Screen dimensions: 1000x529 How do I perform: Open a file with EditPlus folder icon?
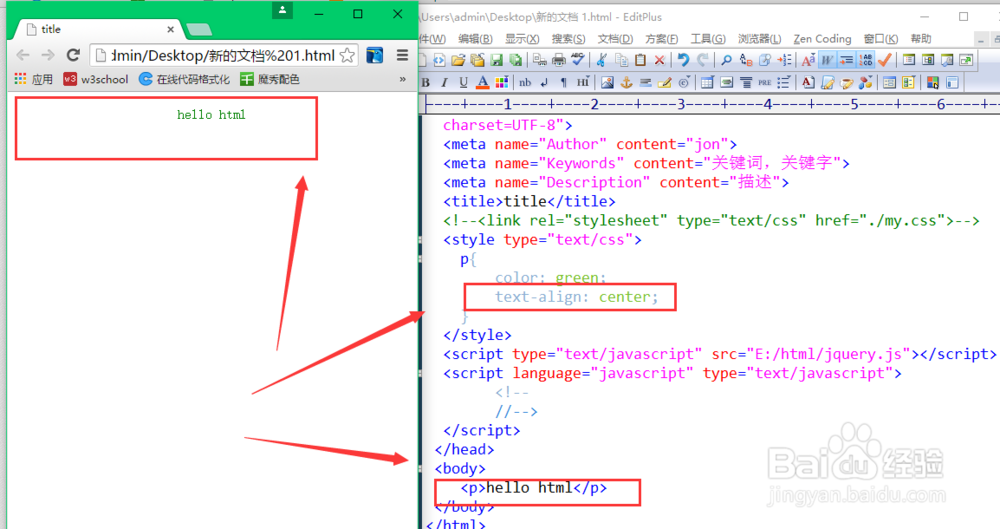(x=458, y=60)
